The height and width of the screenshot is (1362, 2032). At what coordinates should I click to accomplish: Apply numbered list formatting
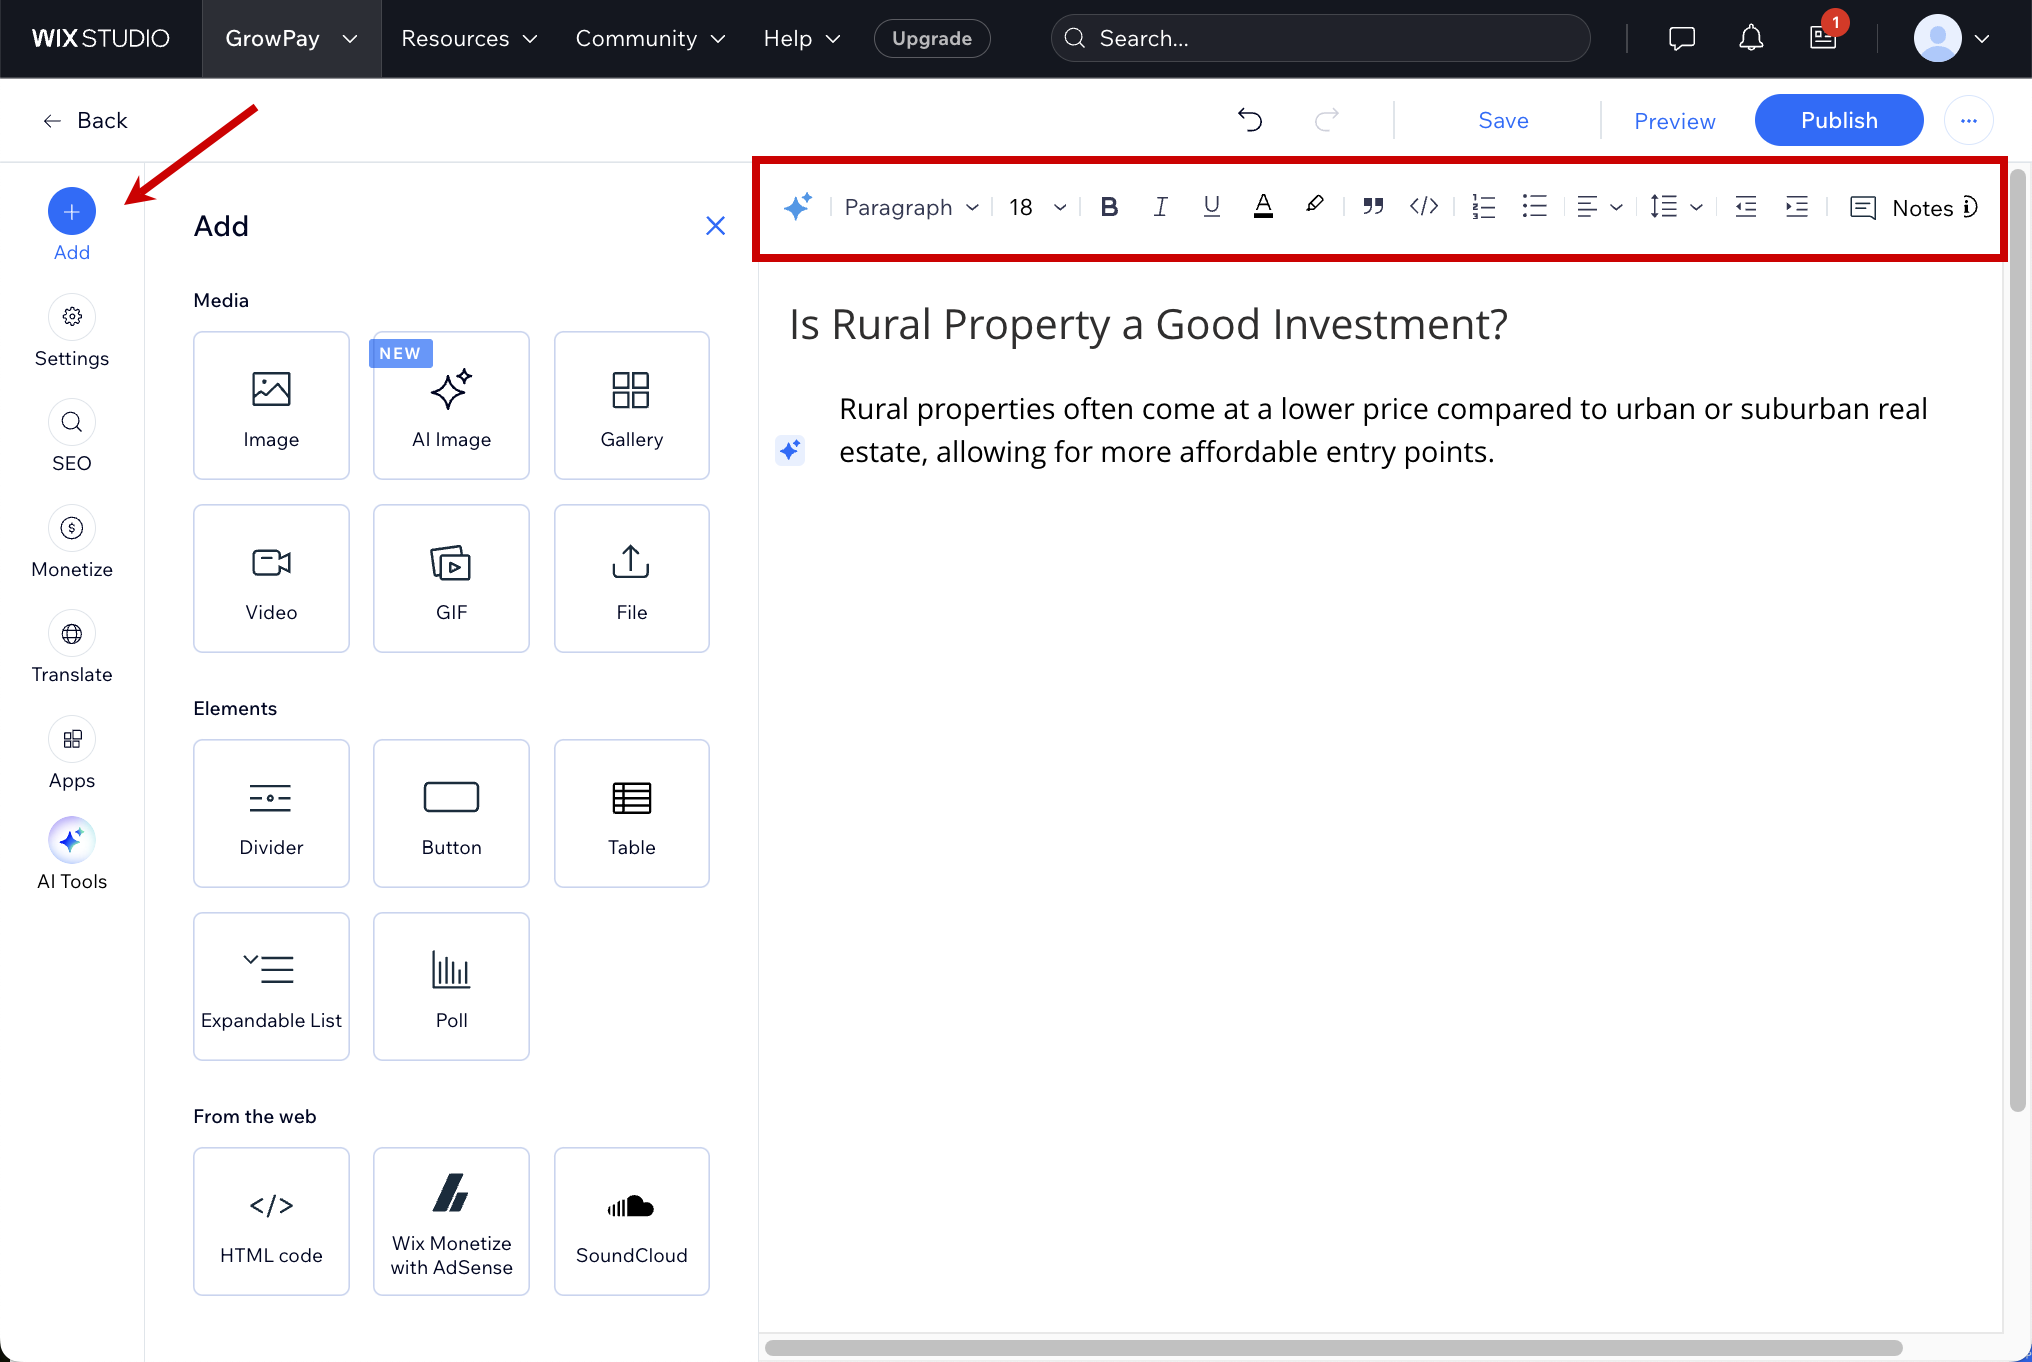(1483, 207)
